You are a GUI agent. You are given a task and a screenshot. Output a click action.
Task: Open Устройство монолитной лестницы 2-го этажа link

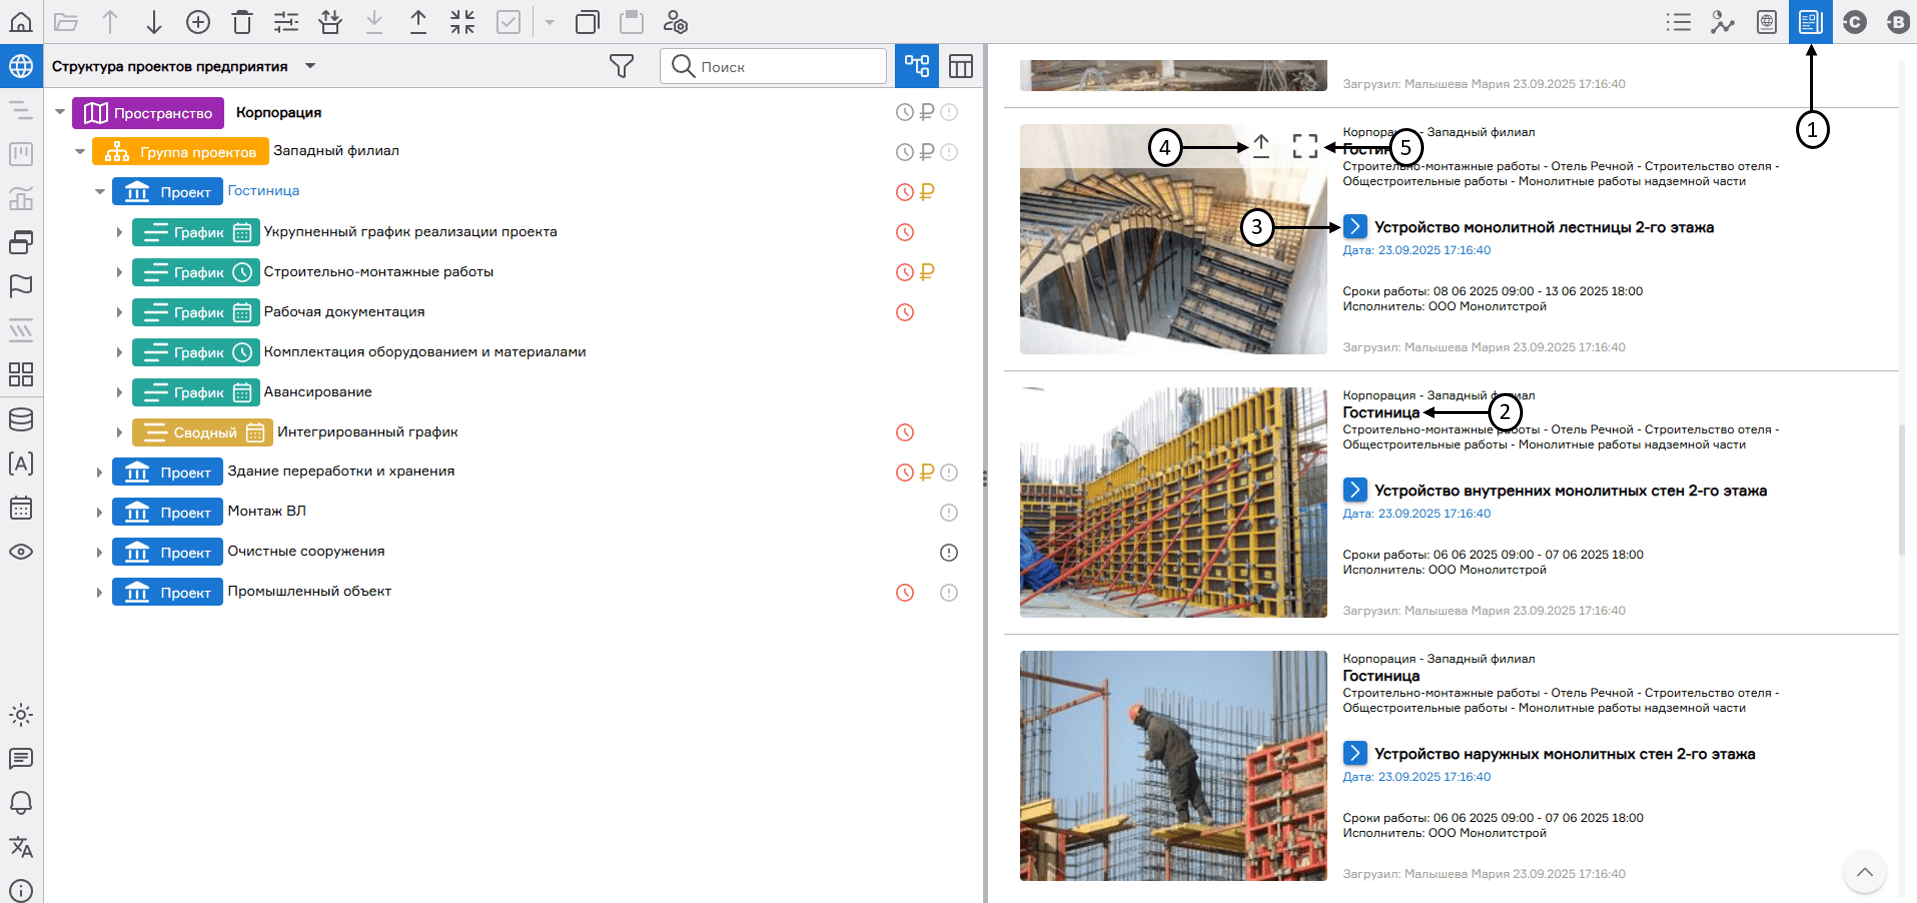(x=1543, y=227)
